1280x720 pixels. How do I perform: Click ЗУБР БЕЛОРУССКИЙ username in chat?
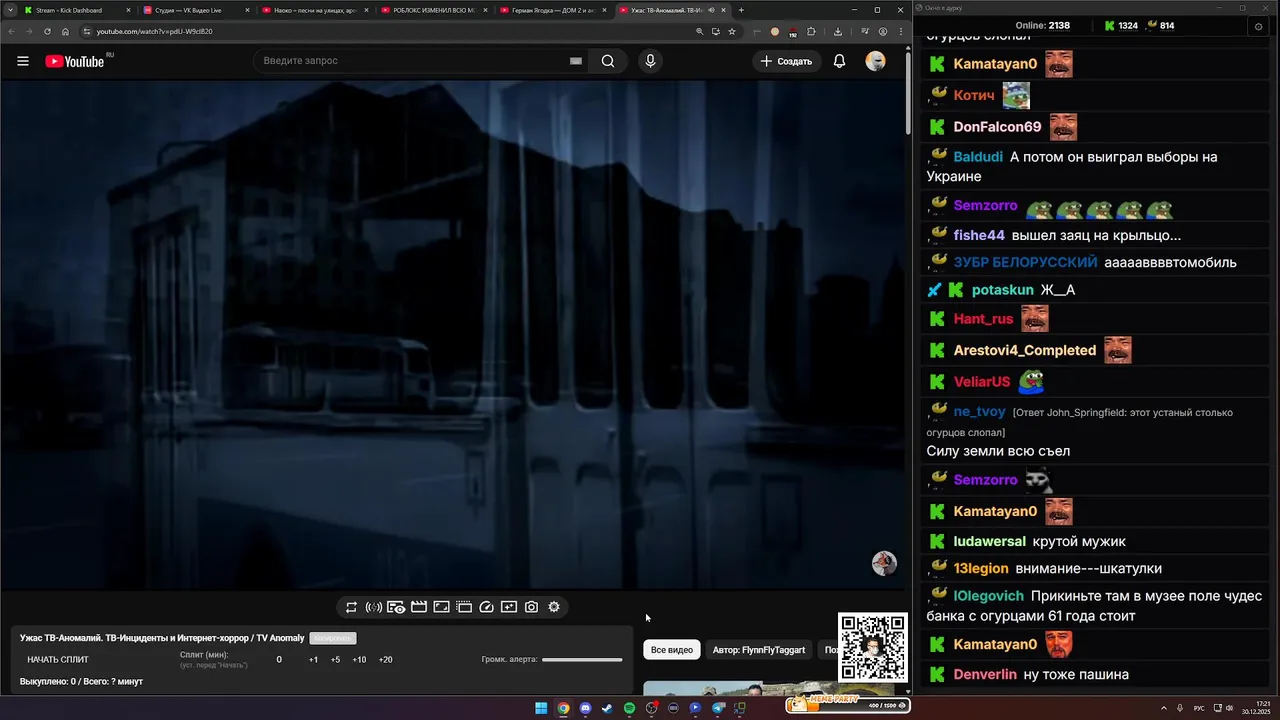pyautogui.click(x=1025, y=262)
